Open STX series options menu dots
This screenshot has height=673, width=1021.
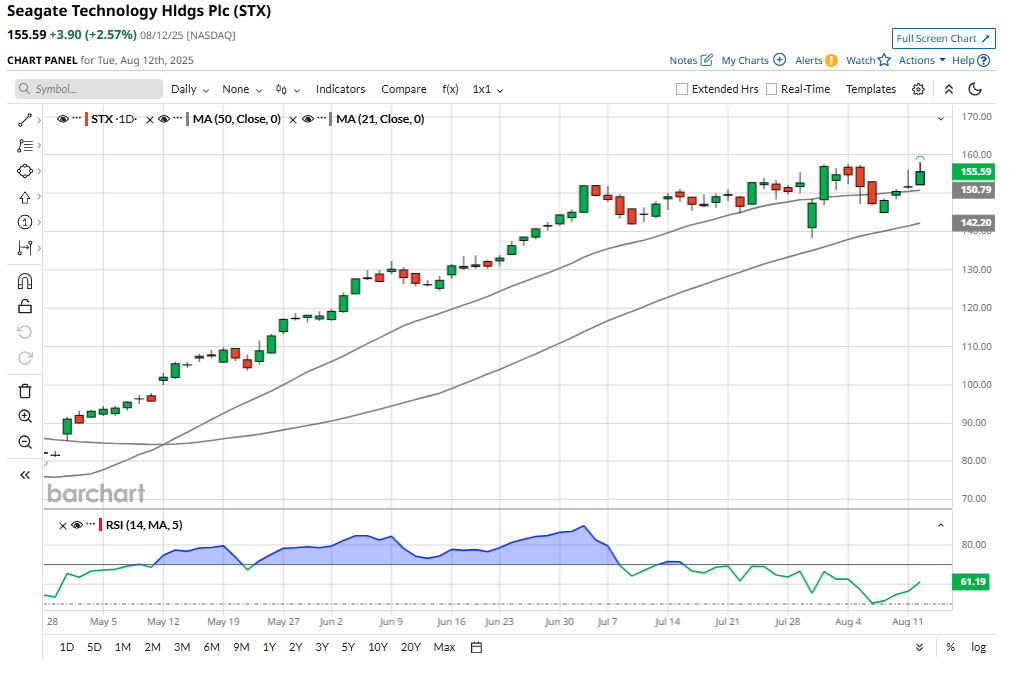pos(77,118)
